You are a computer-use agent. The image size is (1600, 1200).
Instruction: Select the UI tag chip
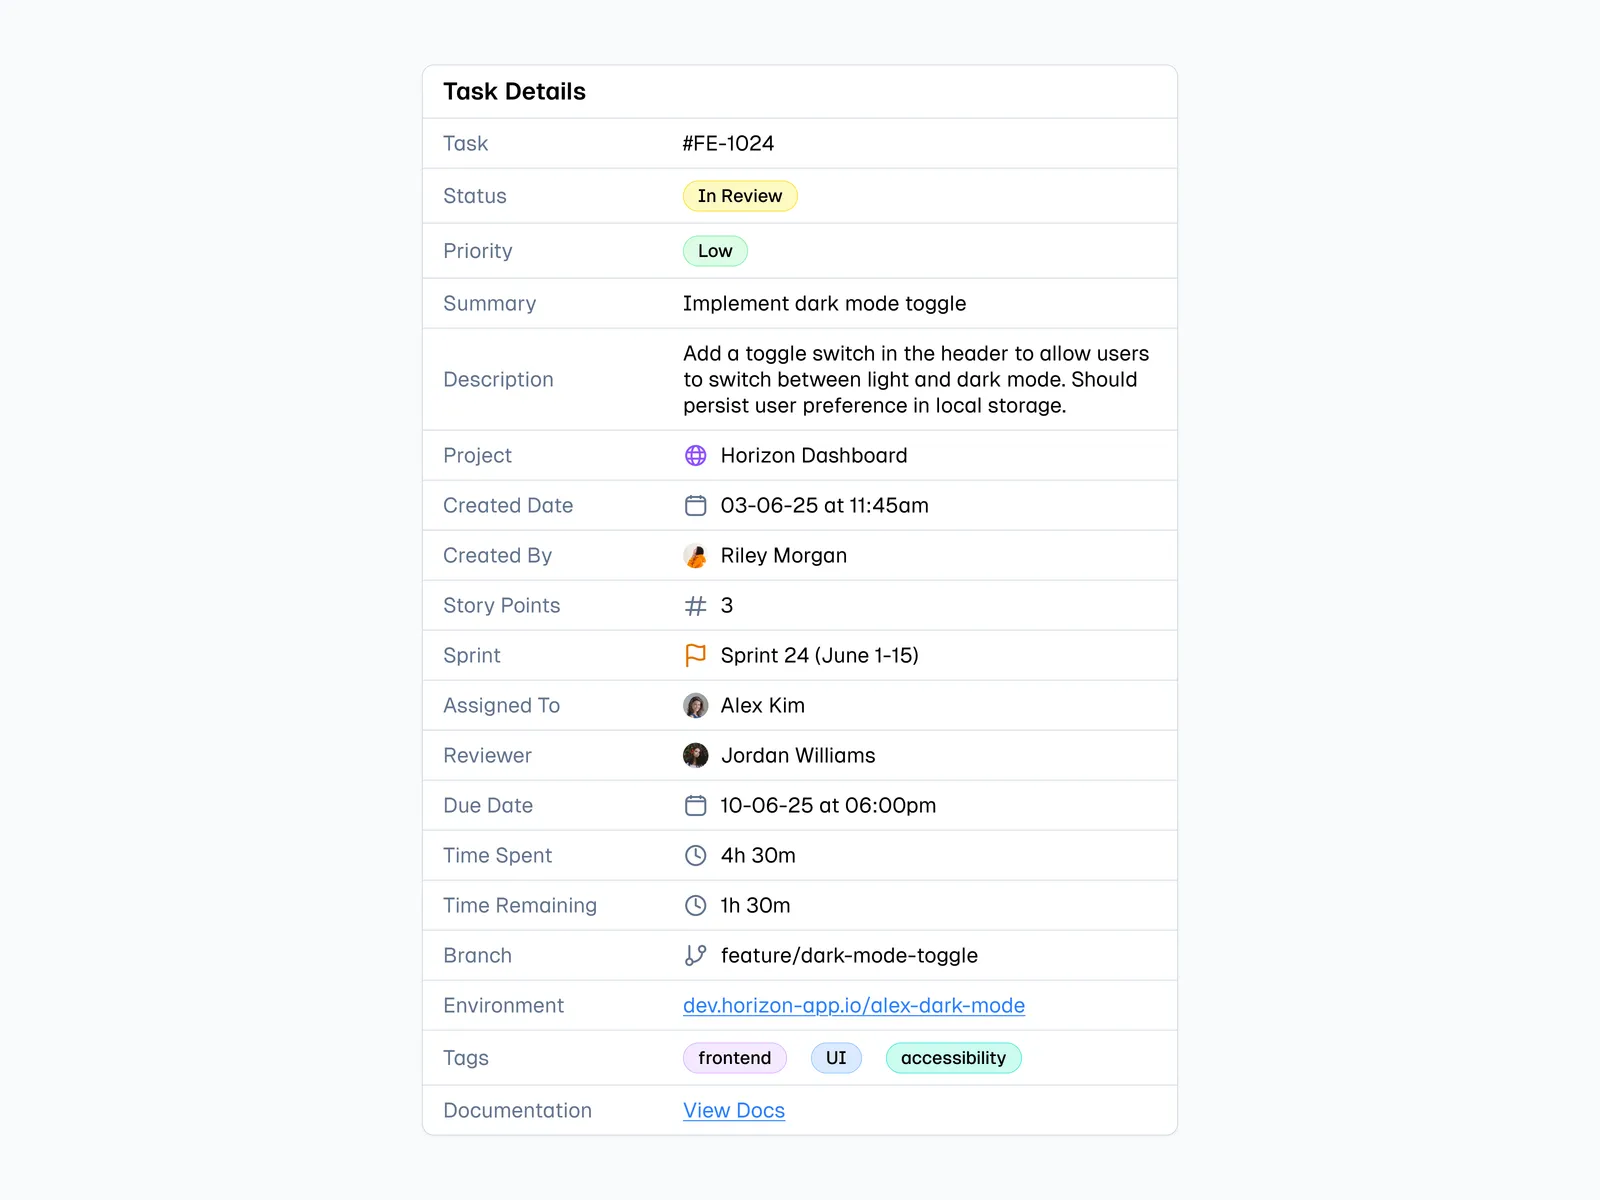(836, 1058)
